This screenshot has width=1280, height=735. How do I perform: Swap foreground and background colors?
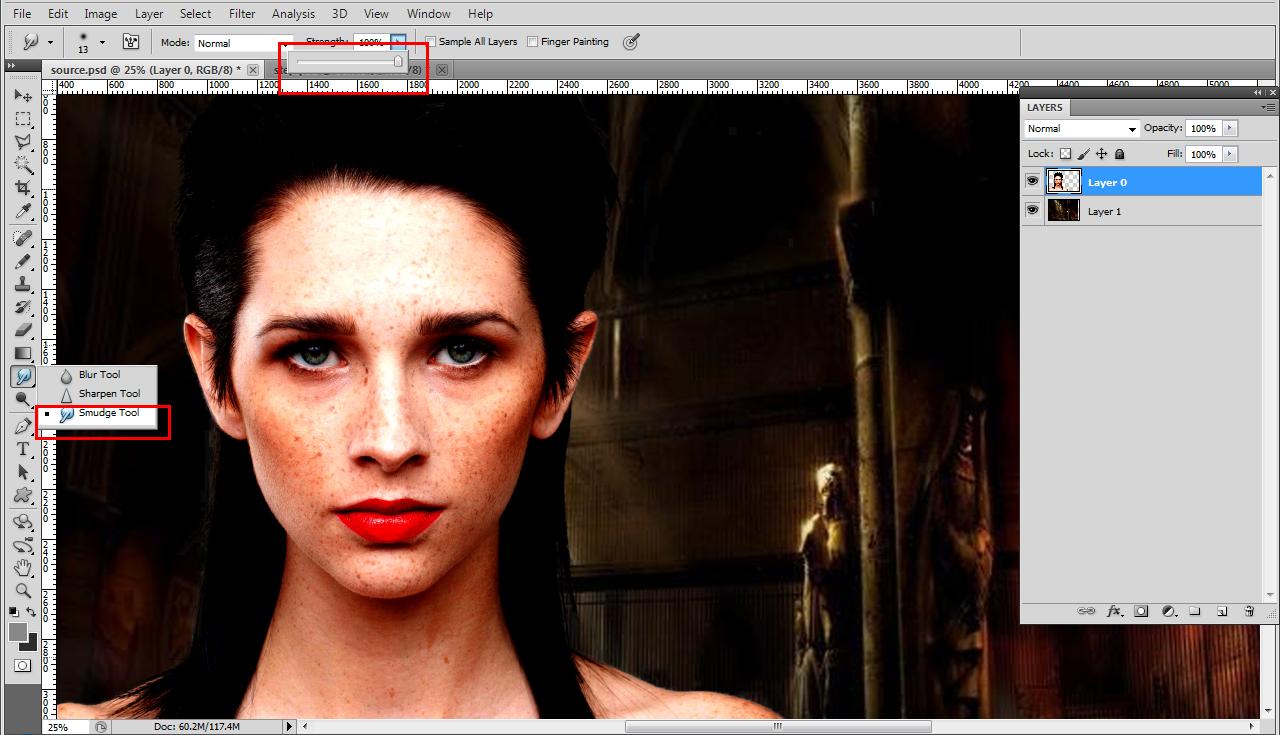31,611
